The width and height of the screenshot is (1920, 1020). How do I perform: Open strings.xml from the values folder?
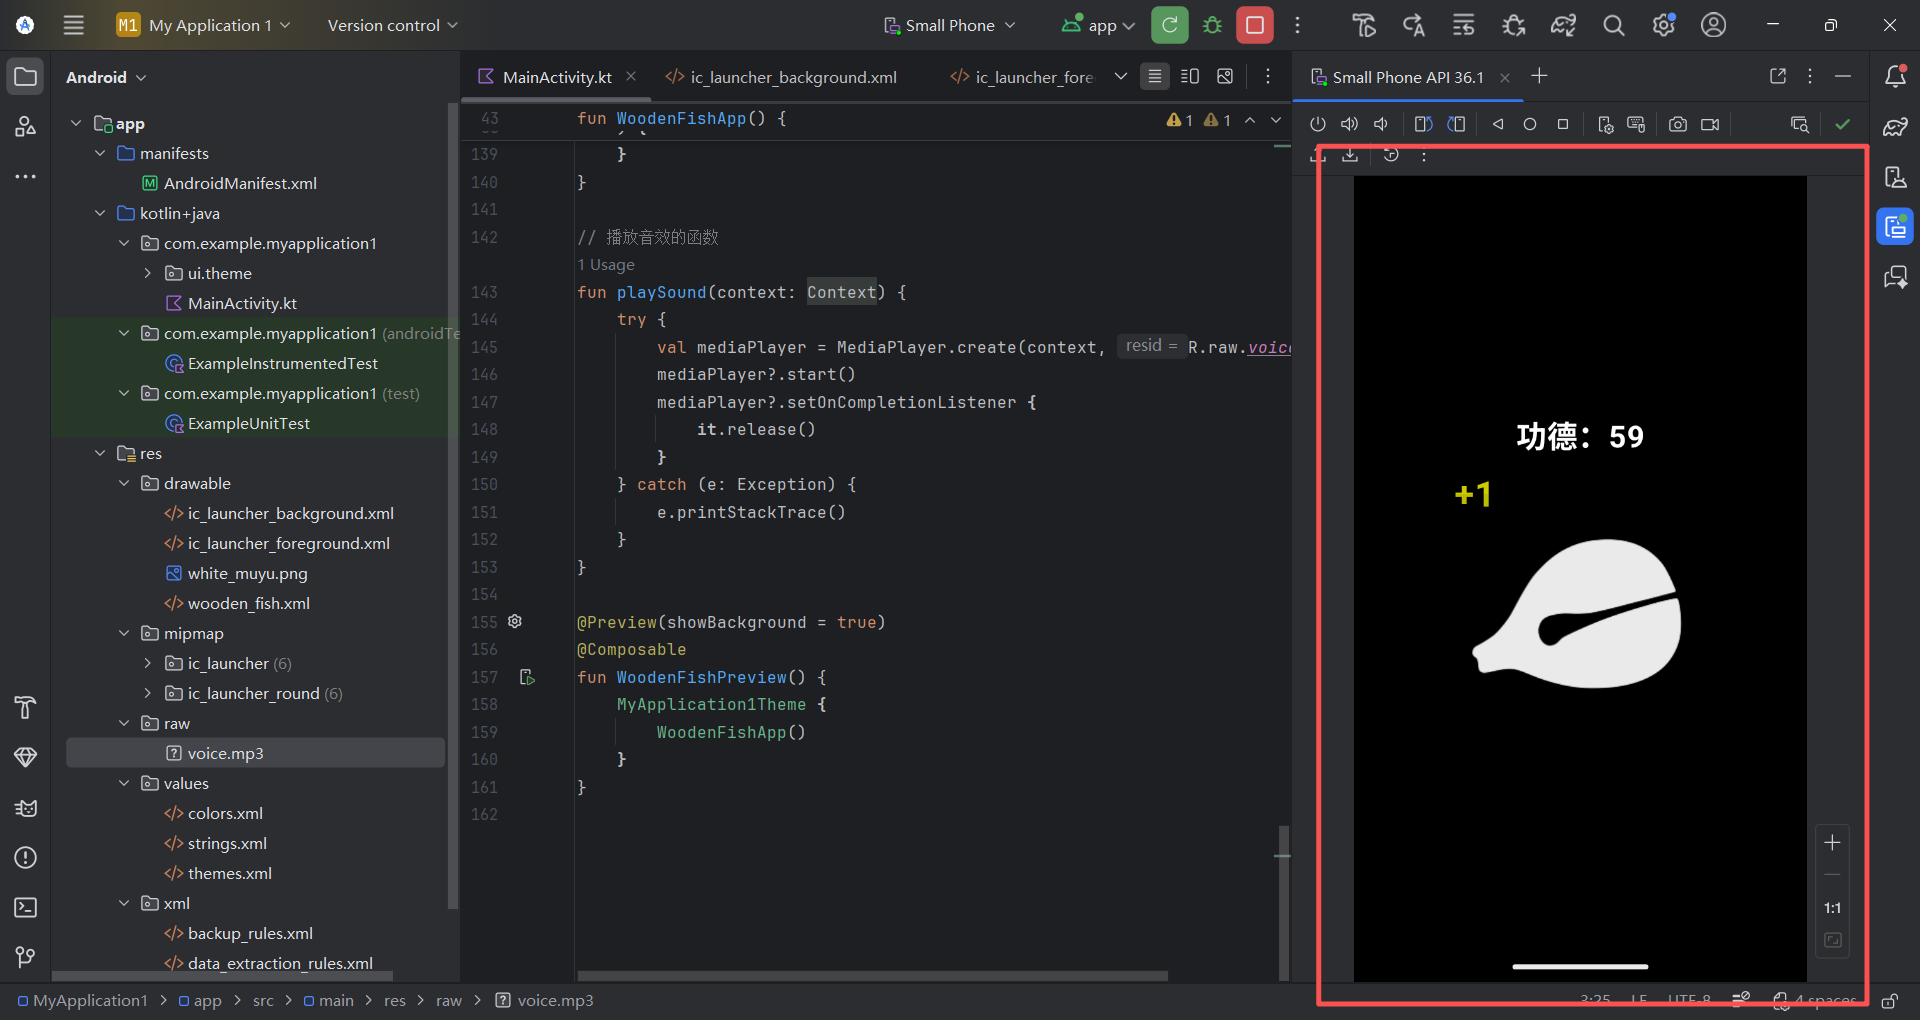(x=227, y=843)
